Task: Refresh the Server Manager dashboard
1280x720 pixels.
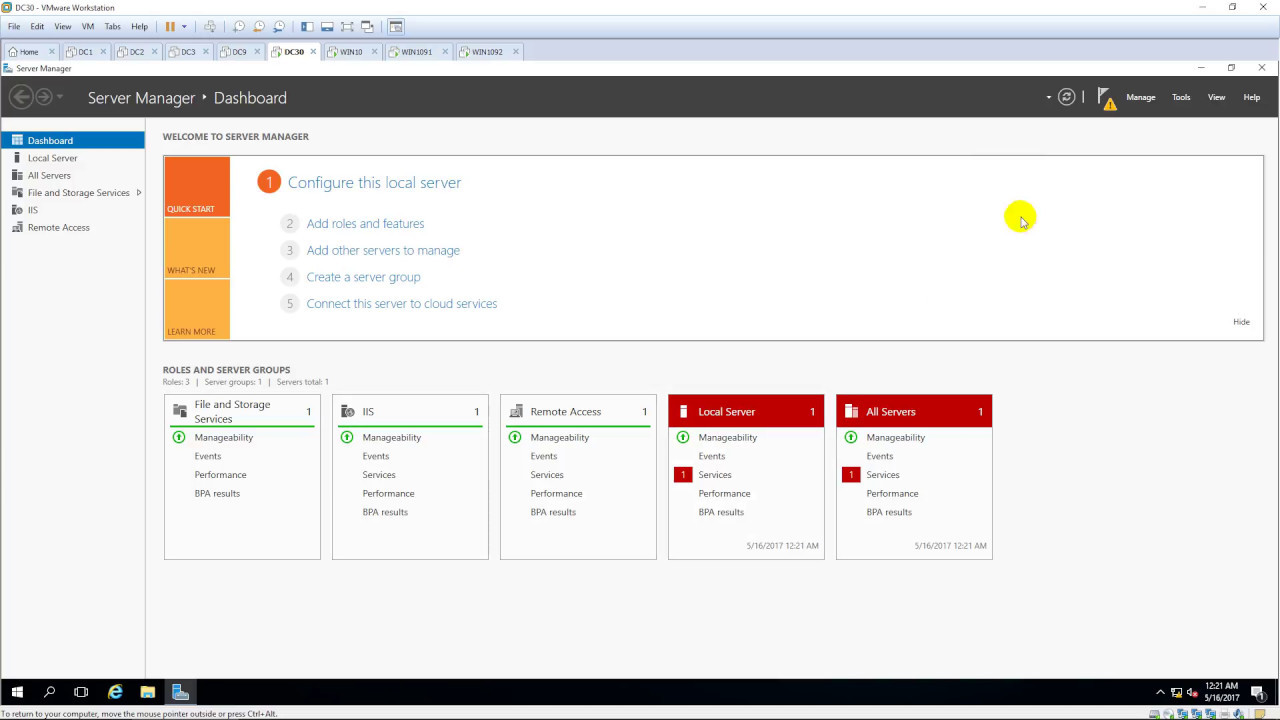Action: pyautogui.click(x=1067, y=97)
